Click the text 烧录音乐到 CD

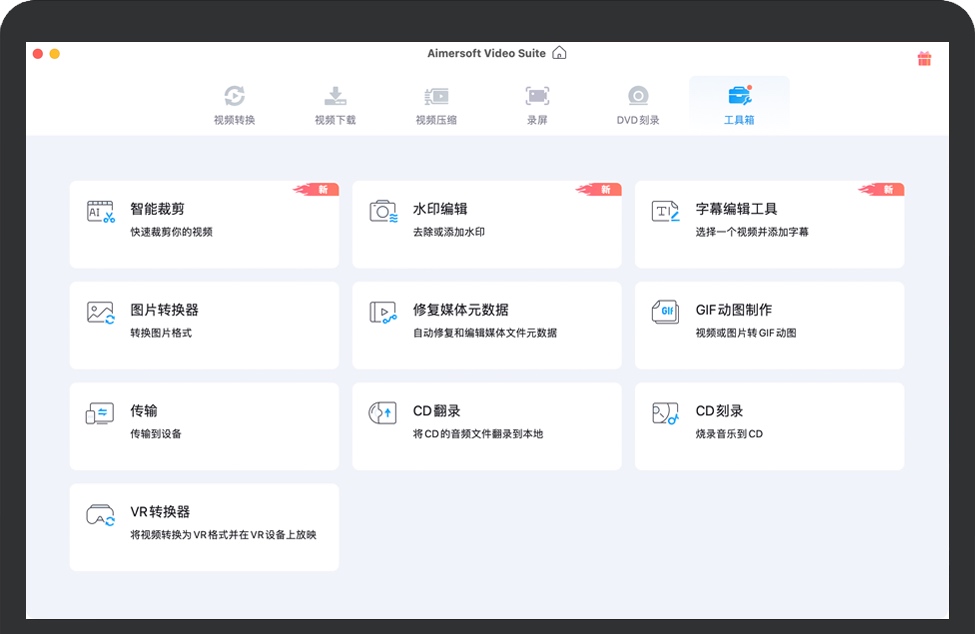(x=729, y=434)
